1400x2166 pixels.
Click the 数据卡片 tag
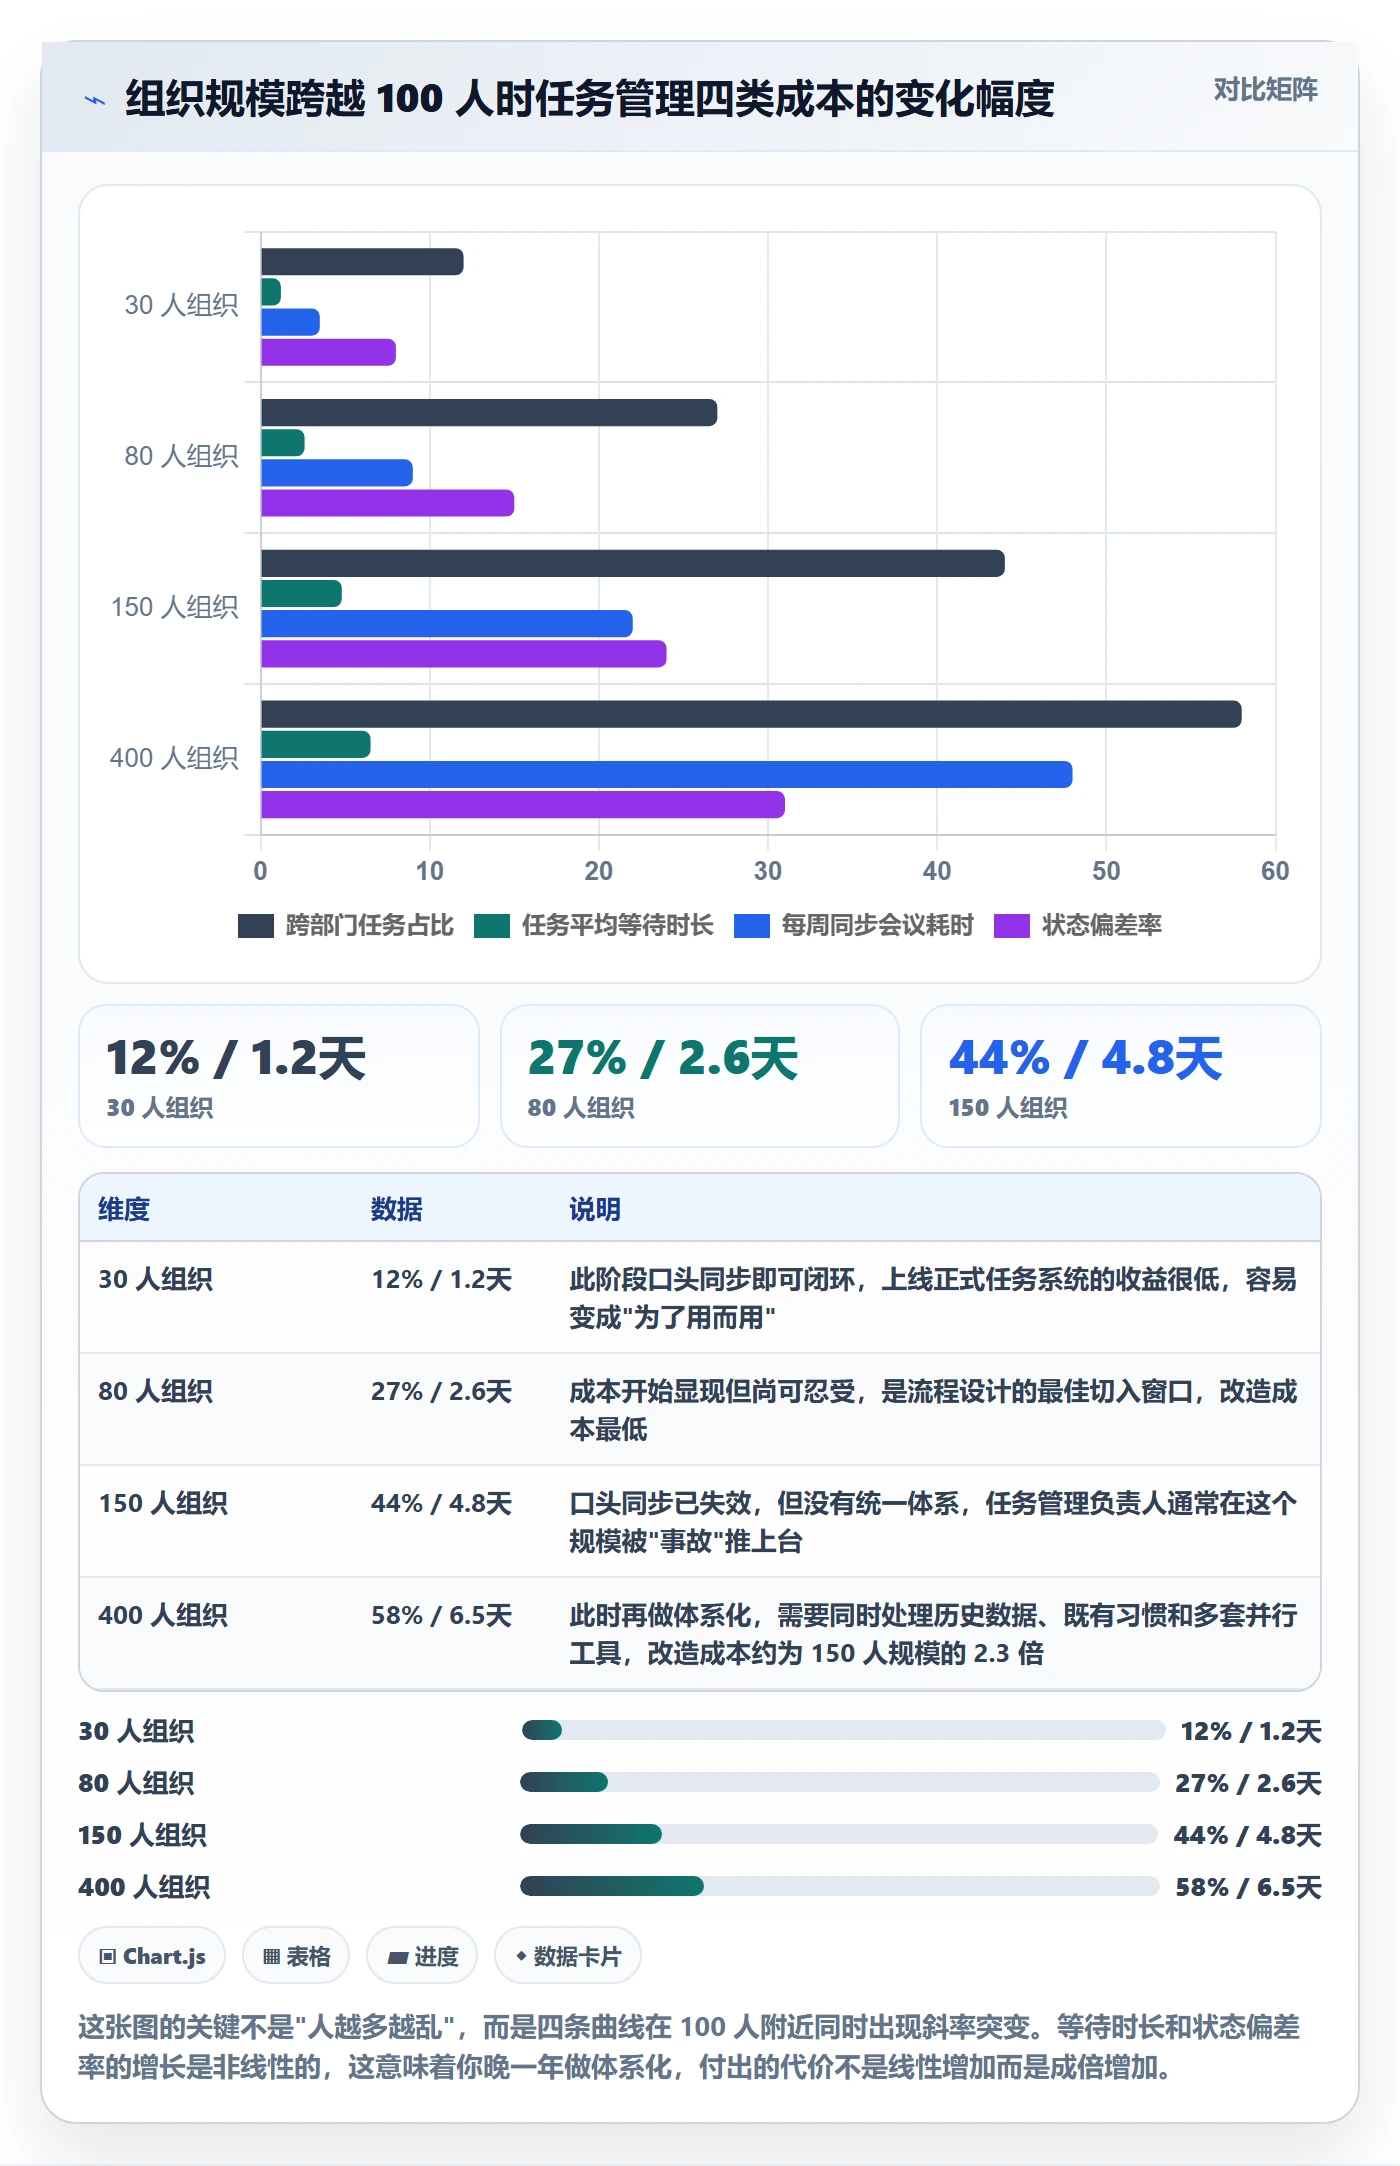pyautogui.click(x=568, y=1956)
